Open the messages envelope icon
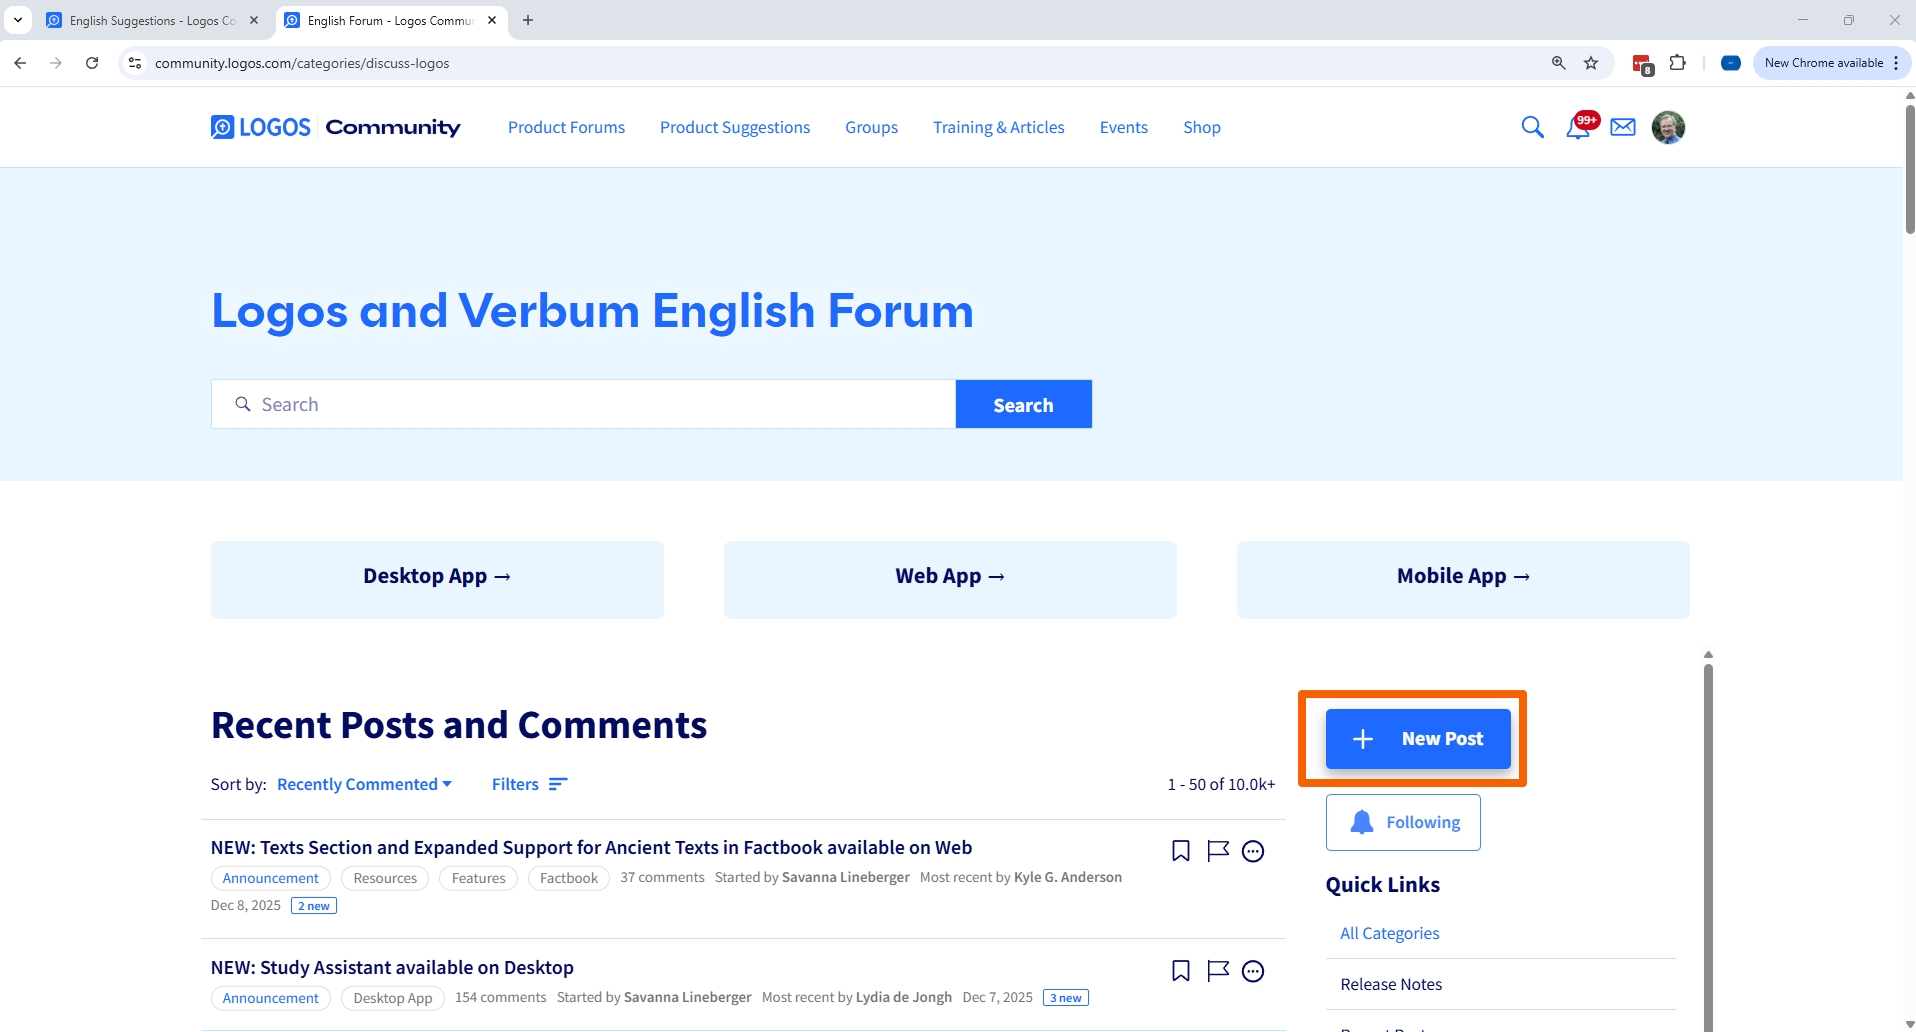The image size is (1916, 1032). [x=1623, y=127]
